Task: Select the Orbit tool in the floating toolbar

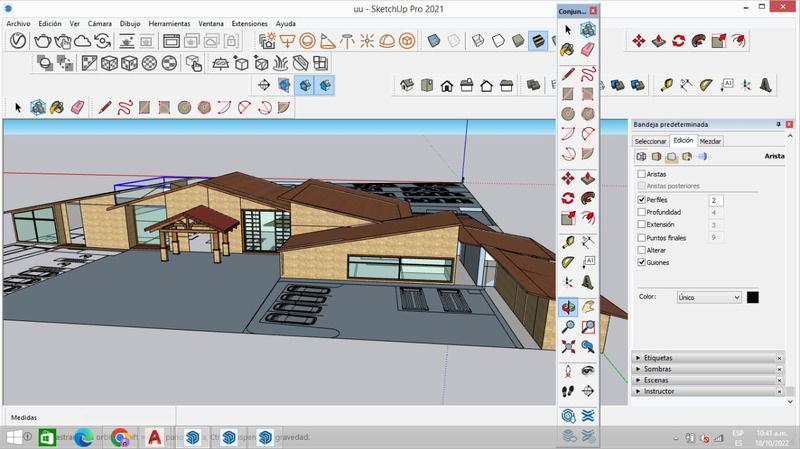Action: [x=568, y=307]
